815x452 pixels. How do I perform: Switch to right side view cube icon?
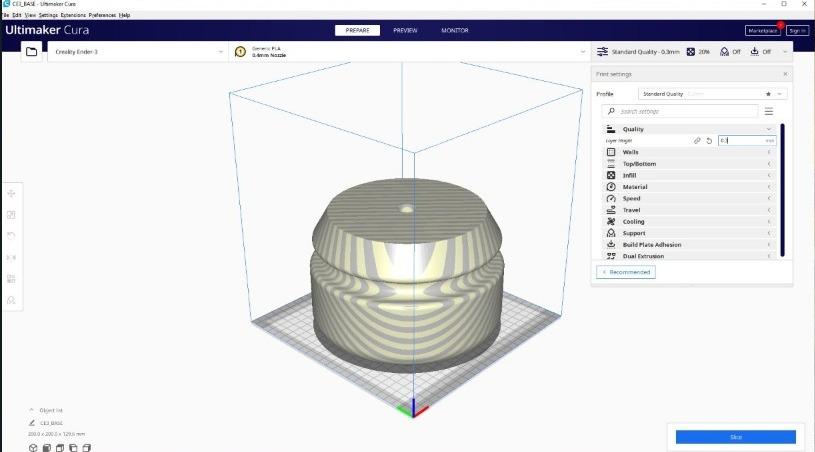(x=87, y=448)
